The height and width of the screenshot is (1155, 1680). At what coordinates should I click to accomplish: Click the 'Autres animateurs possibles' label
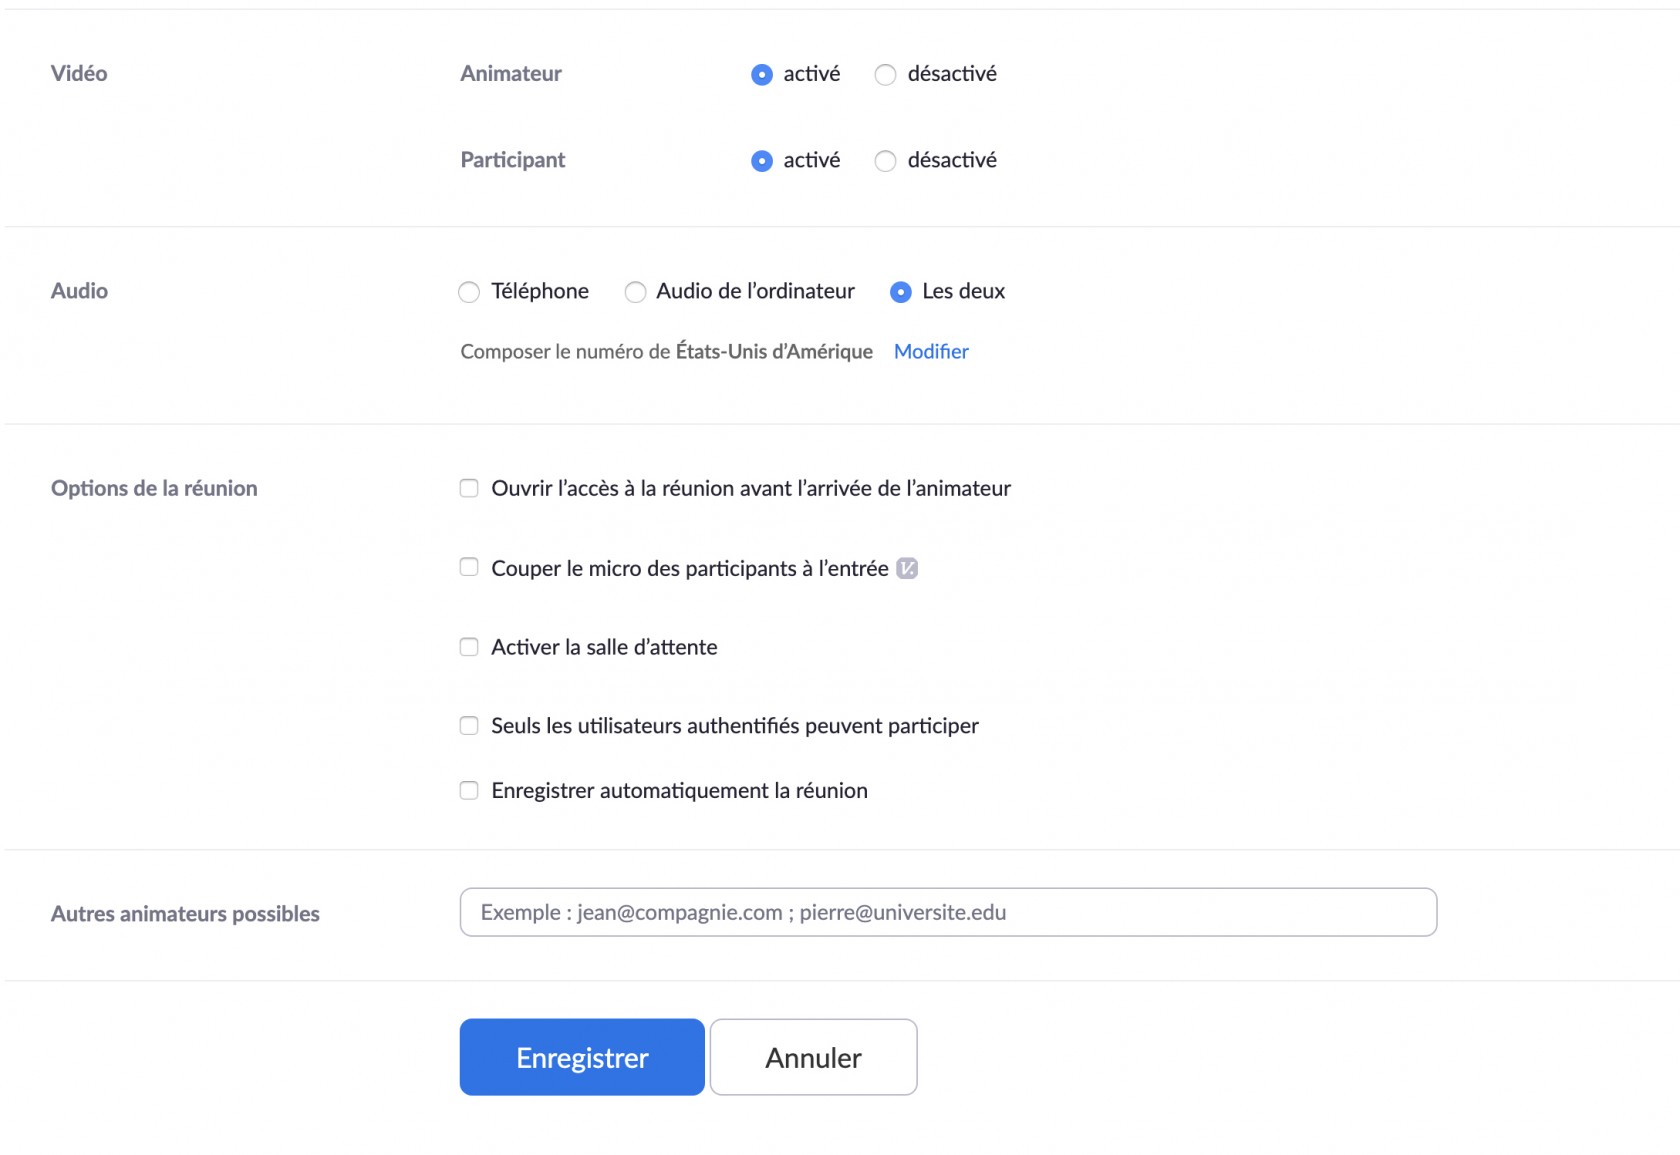tap(185, 914)
